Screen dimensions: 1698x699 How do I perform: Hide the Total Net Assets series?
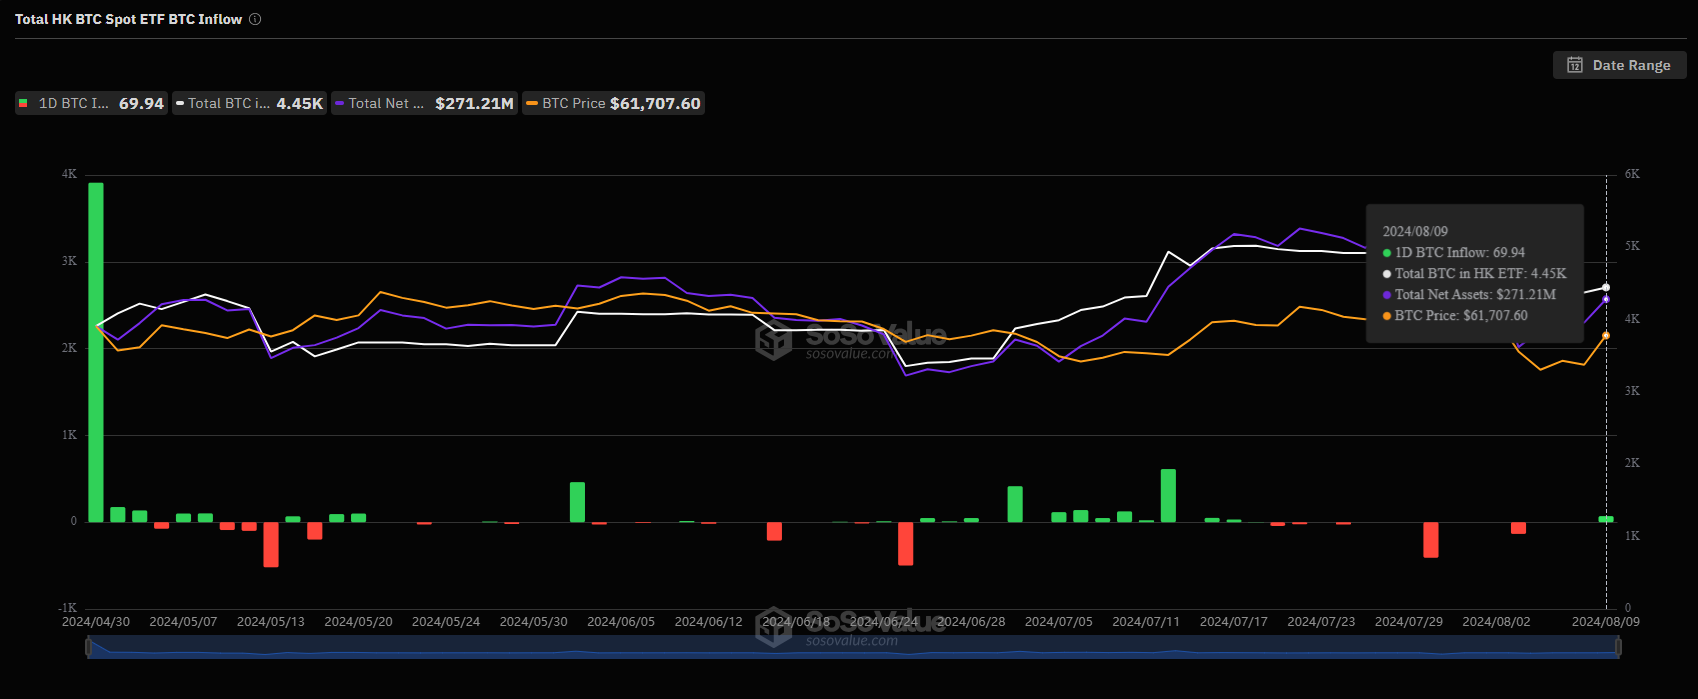click(x=424, y=103)
